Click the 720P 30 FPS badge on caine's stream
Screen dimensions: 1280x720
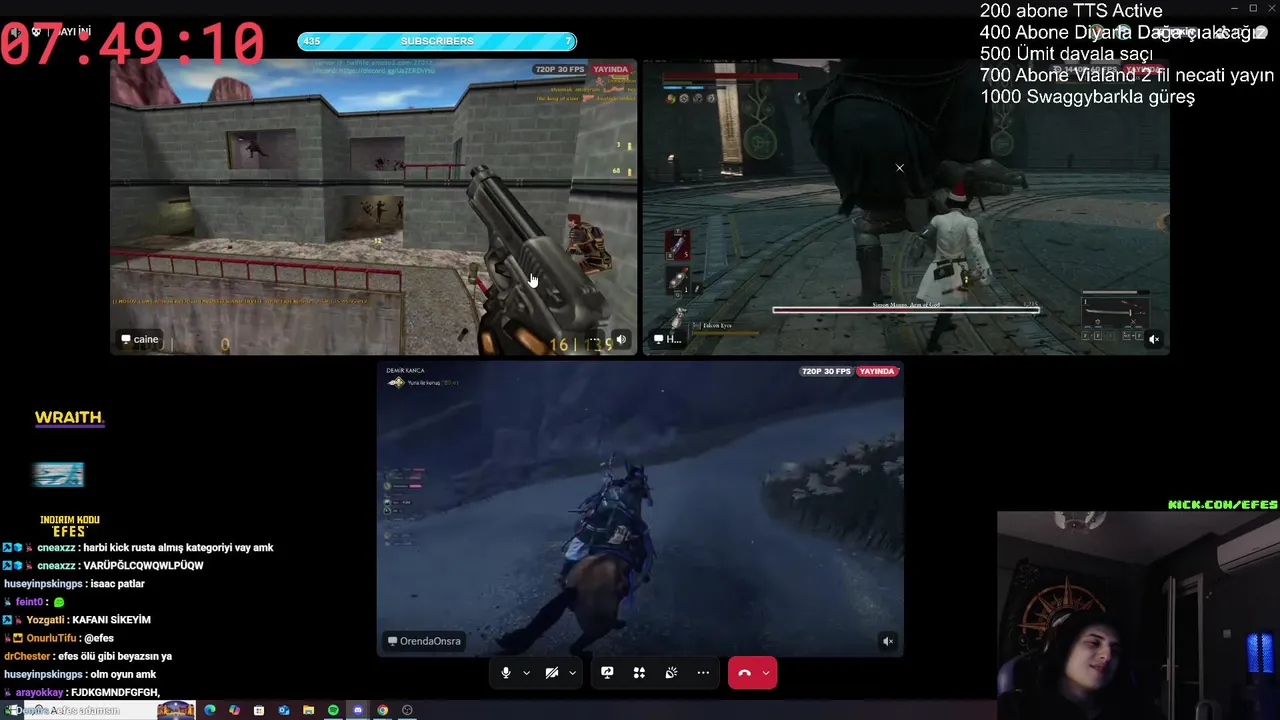coord(560,70)
